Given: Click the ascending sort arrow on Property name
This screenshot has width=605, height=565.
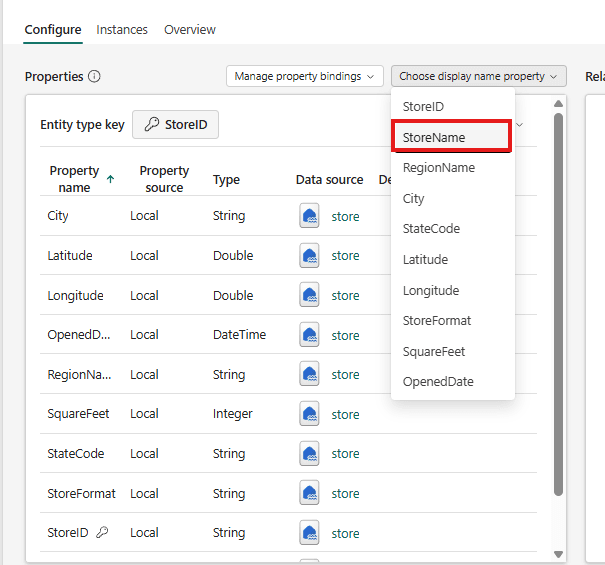Looking at the screenshot, I should 110,179.
